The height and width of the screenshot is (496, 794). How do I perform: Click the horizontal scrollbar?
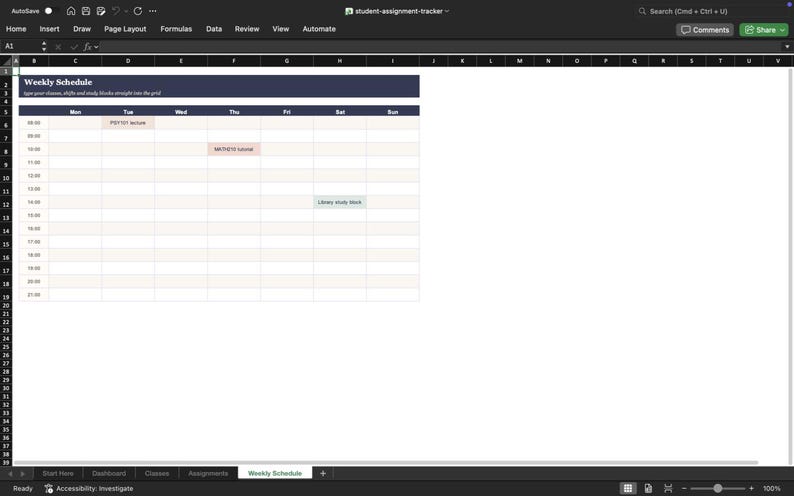tap(385, 463)
